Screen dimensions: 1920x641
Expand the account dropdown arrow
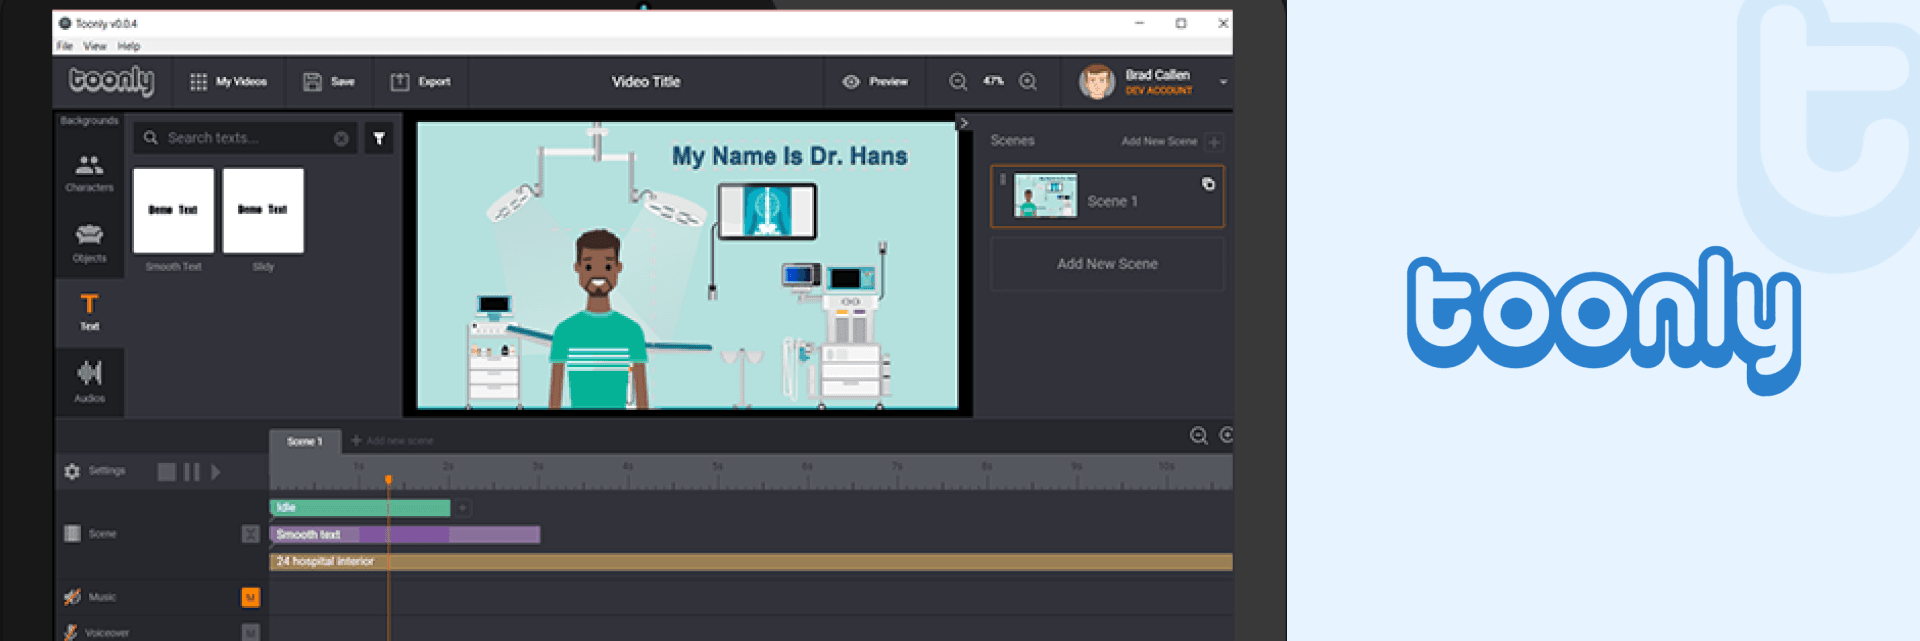coord(1223,82)
